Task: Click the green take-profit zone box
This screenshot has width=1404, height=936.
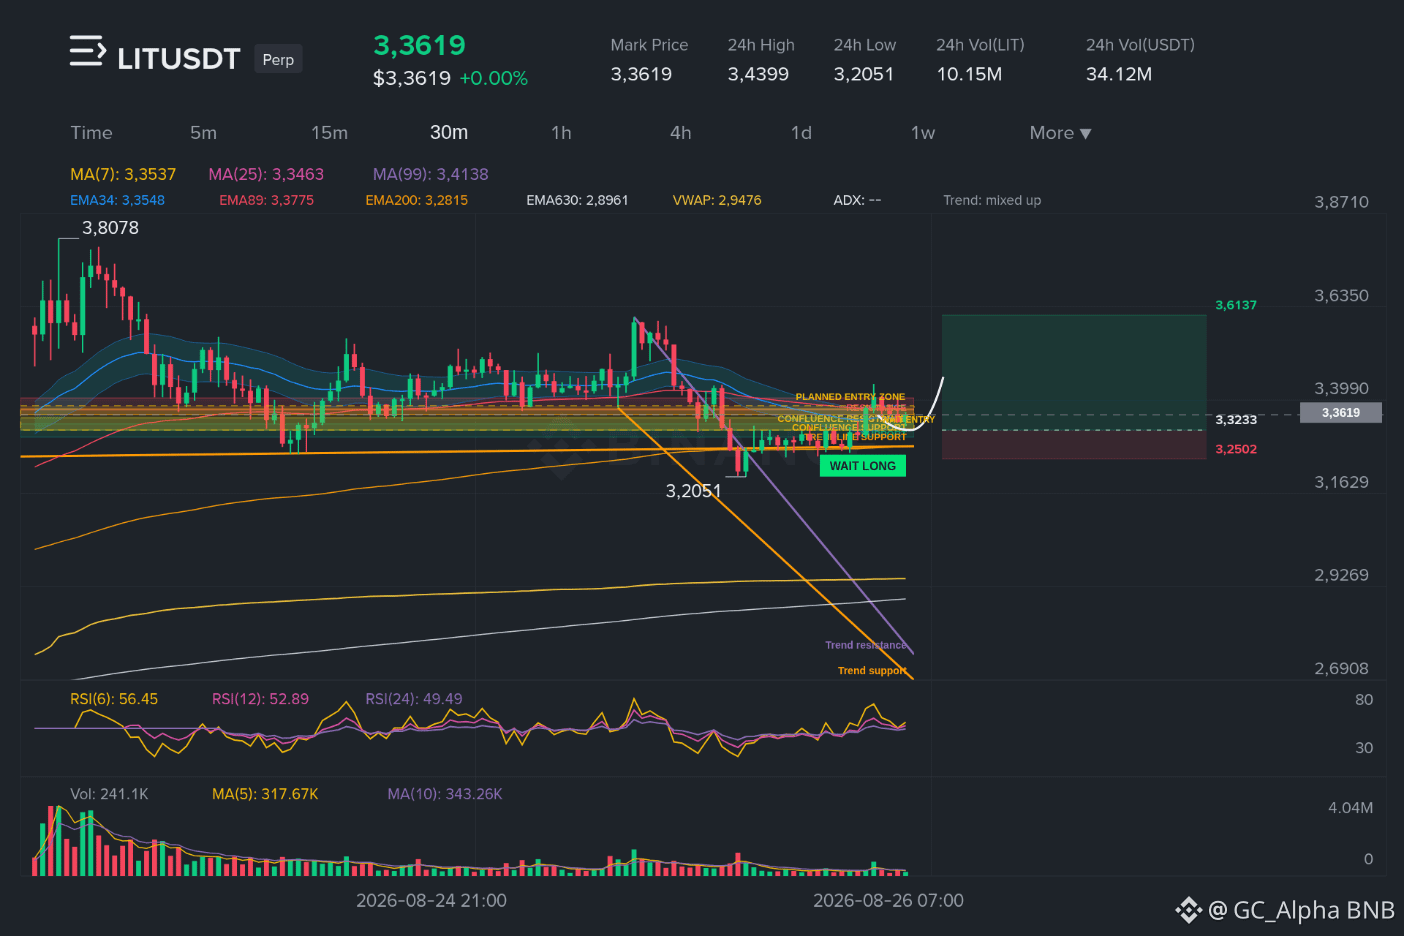Action: pyautogui.click(x=1074, y=372)
